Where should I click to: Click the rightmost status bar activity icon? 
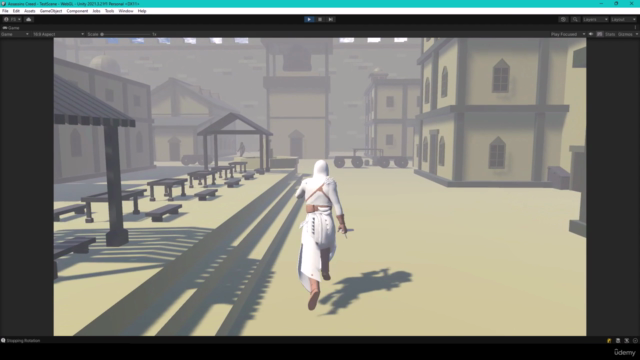coord(635,340)
